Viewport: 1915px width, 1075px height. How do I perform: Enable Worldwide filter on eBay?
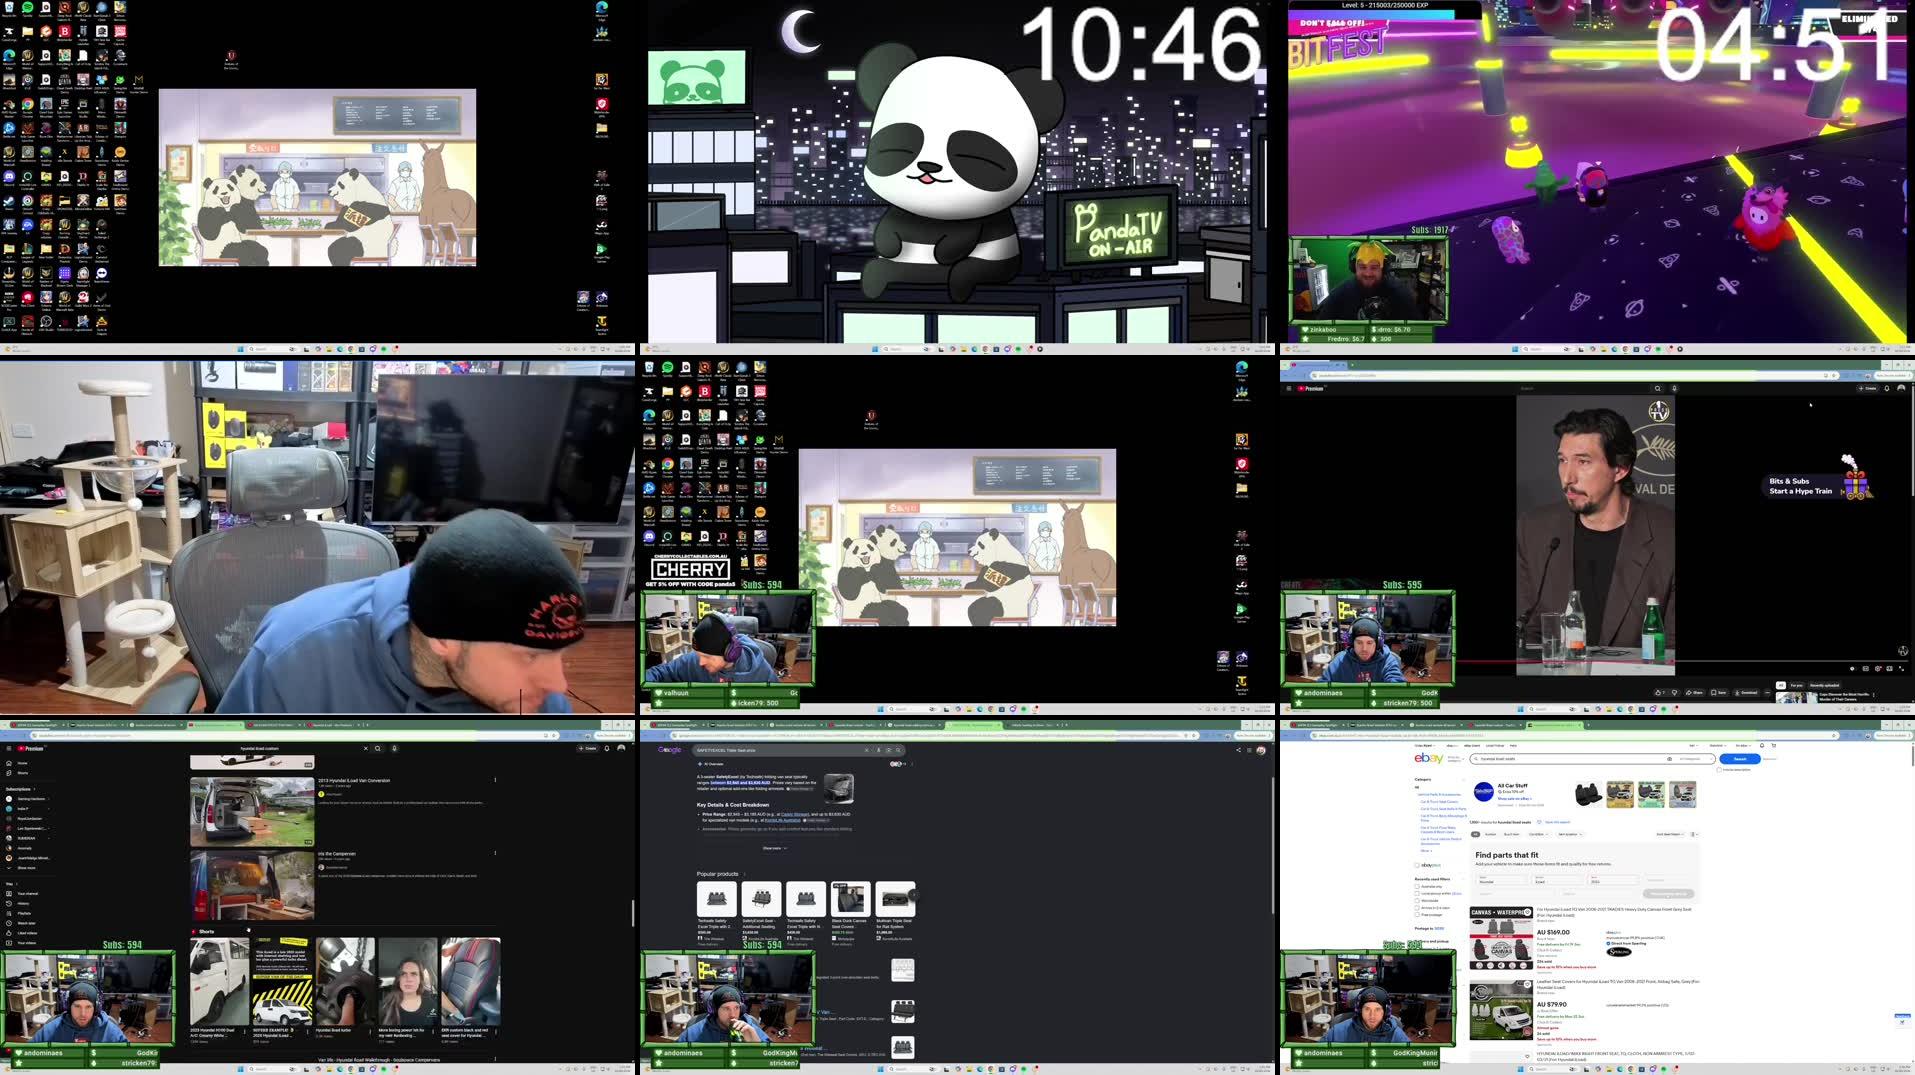(x=1417, y=900)
